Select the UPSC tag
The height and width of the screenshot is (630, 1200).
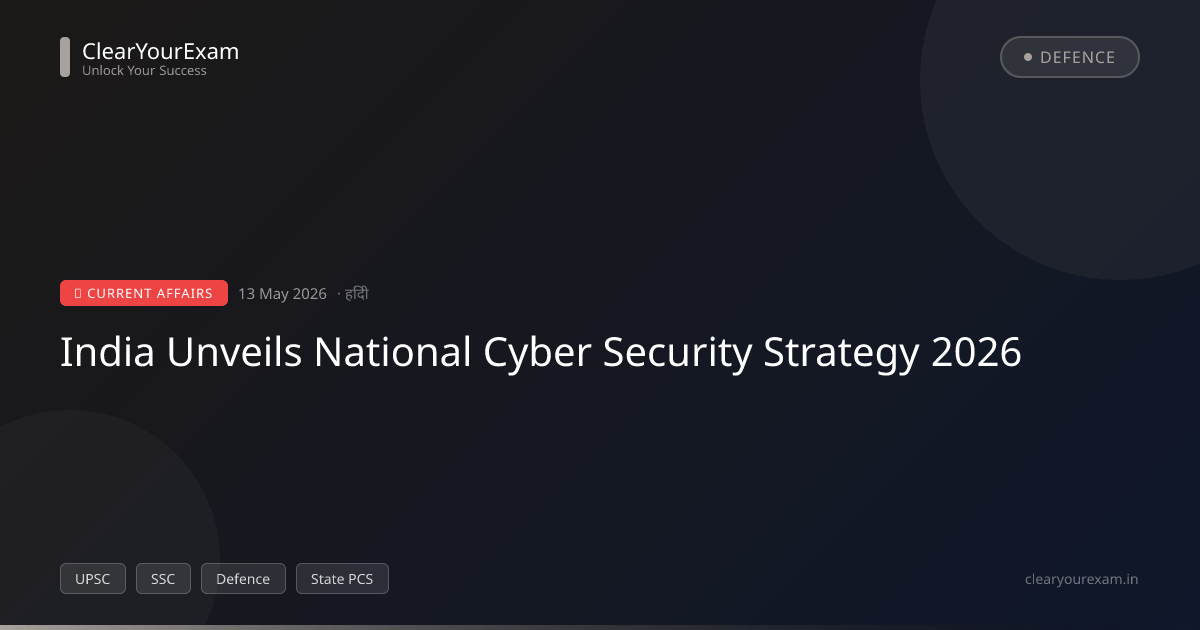click(x=93, y=579)
